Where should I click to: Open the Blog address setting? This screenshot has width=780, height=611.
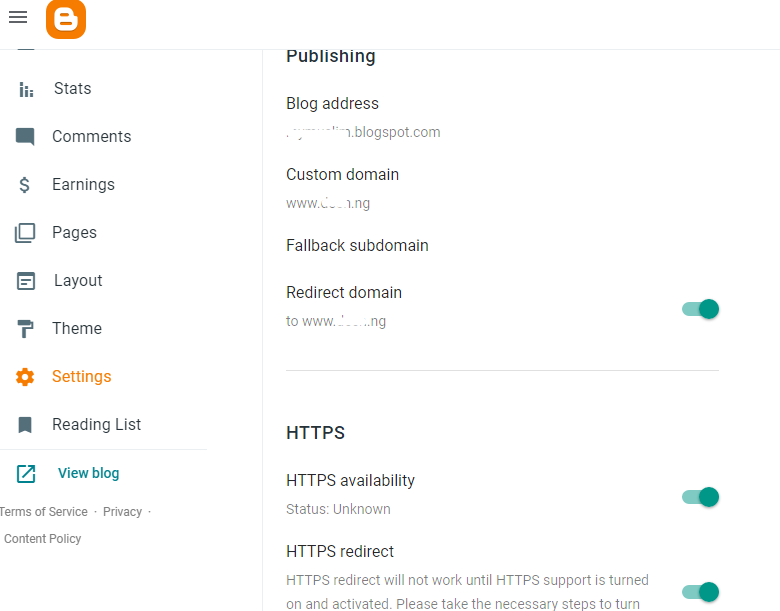(x=332, y=104)
